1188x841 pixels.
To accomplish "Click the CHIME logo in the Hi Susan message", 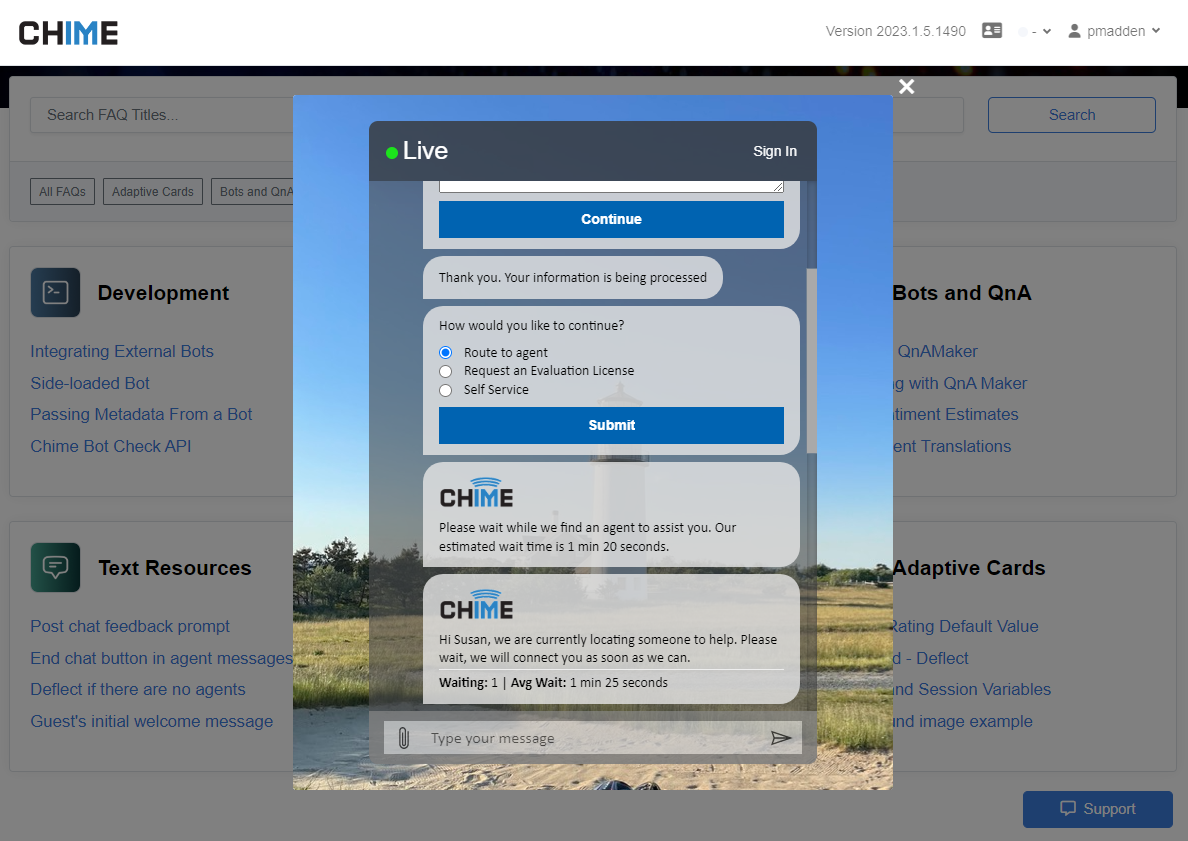I will pos(477,605).
